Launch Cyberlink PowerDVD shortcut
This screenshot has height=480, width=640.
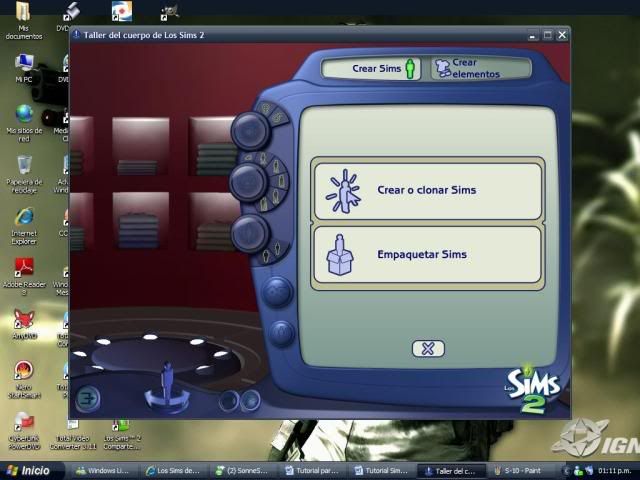[x=24, y=430]
